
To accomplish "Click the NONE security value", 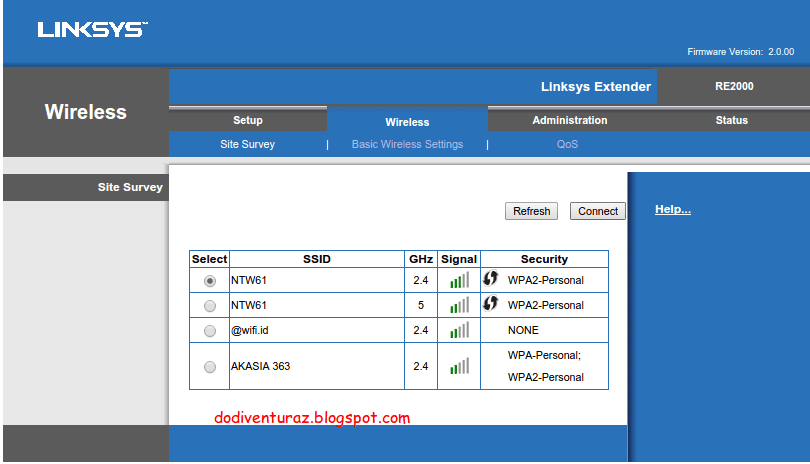I will click(523, 330).
